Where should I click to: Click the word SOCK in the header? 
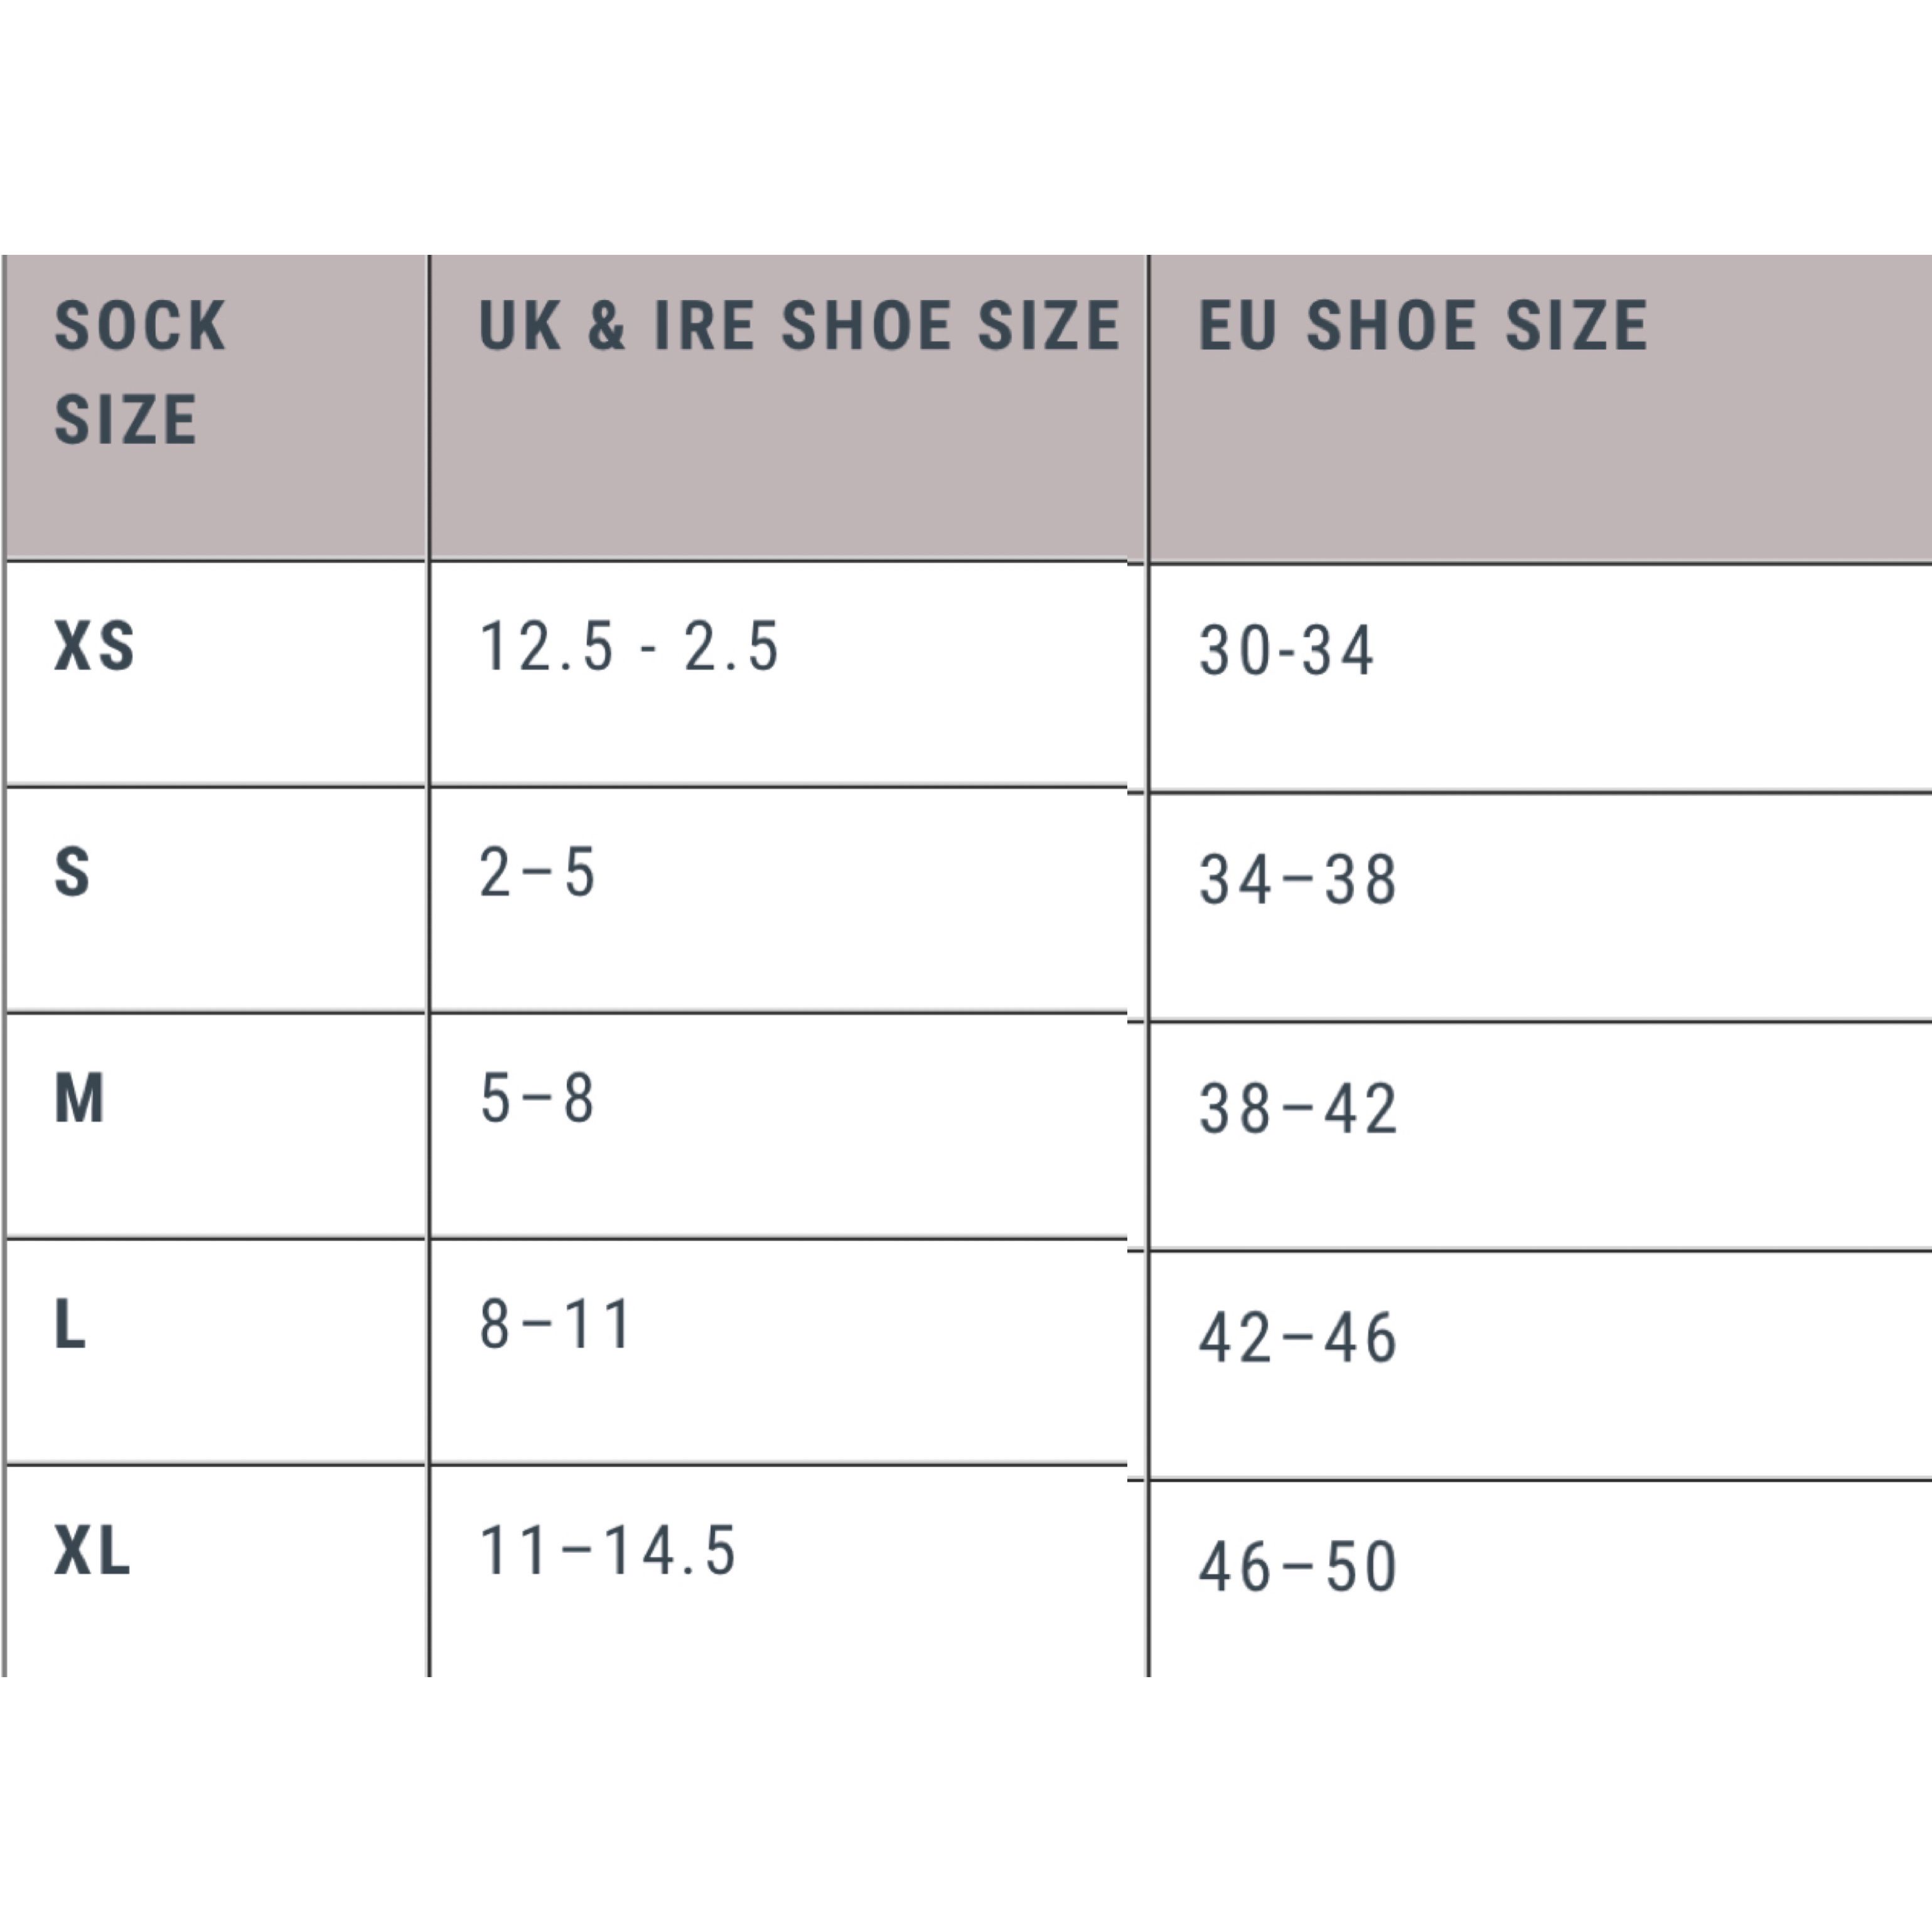[140, 326]
